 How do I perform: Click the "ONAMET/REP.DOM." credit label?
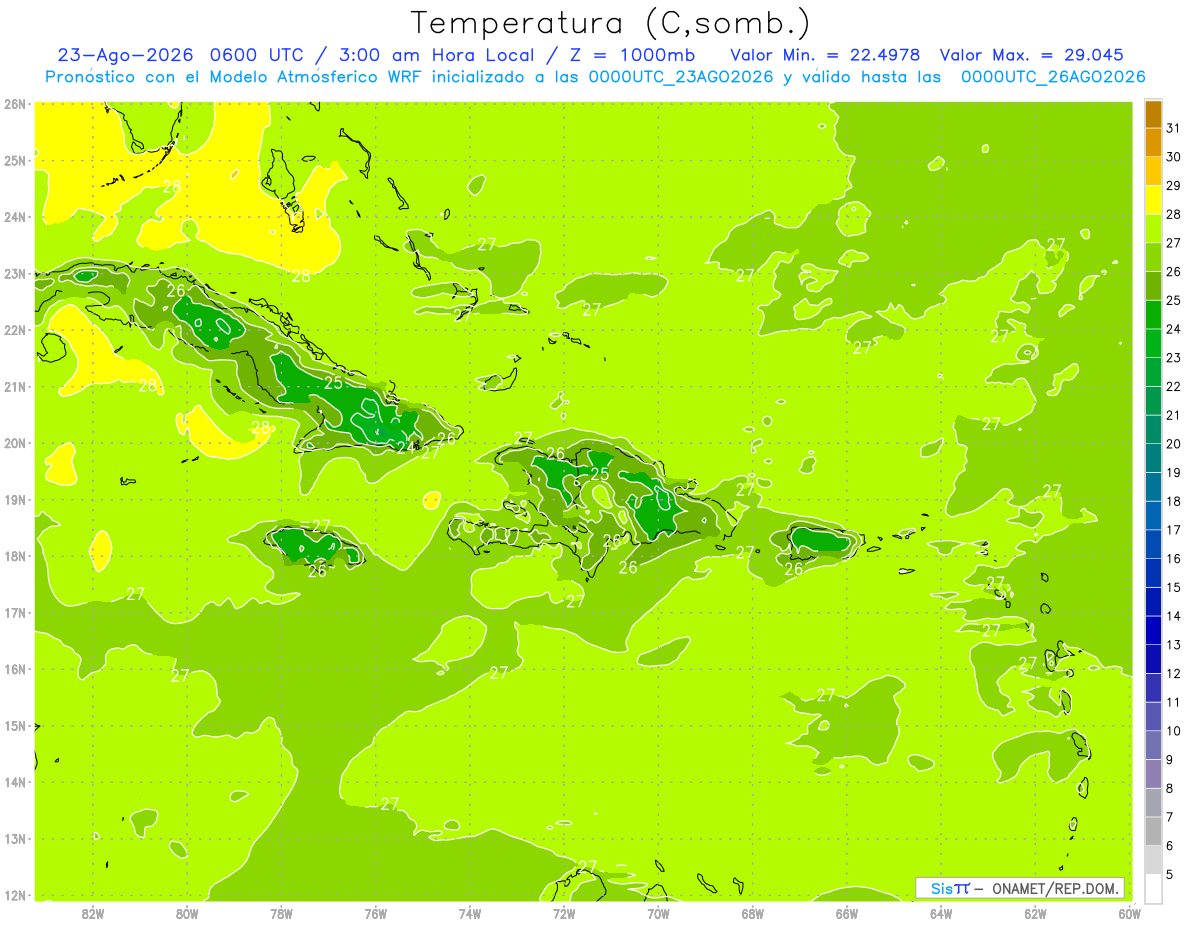tap(1056, 888)
